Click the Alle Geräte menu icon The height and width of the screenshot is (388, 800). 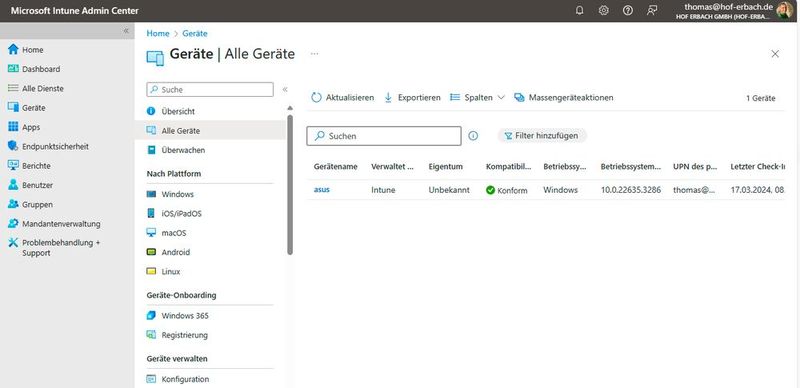(151, 131)
